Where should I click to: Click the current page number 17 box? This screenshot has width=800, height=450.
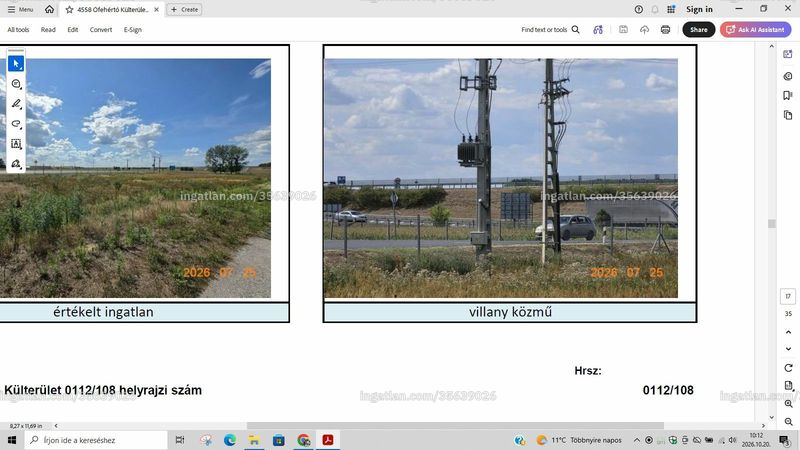point(788,296)
